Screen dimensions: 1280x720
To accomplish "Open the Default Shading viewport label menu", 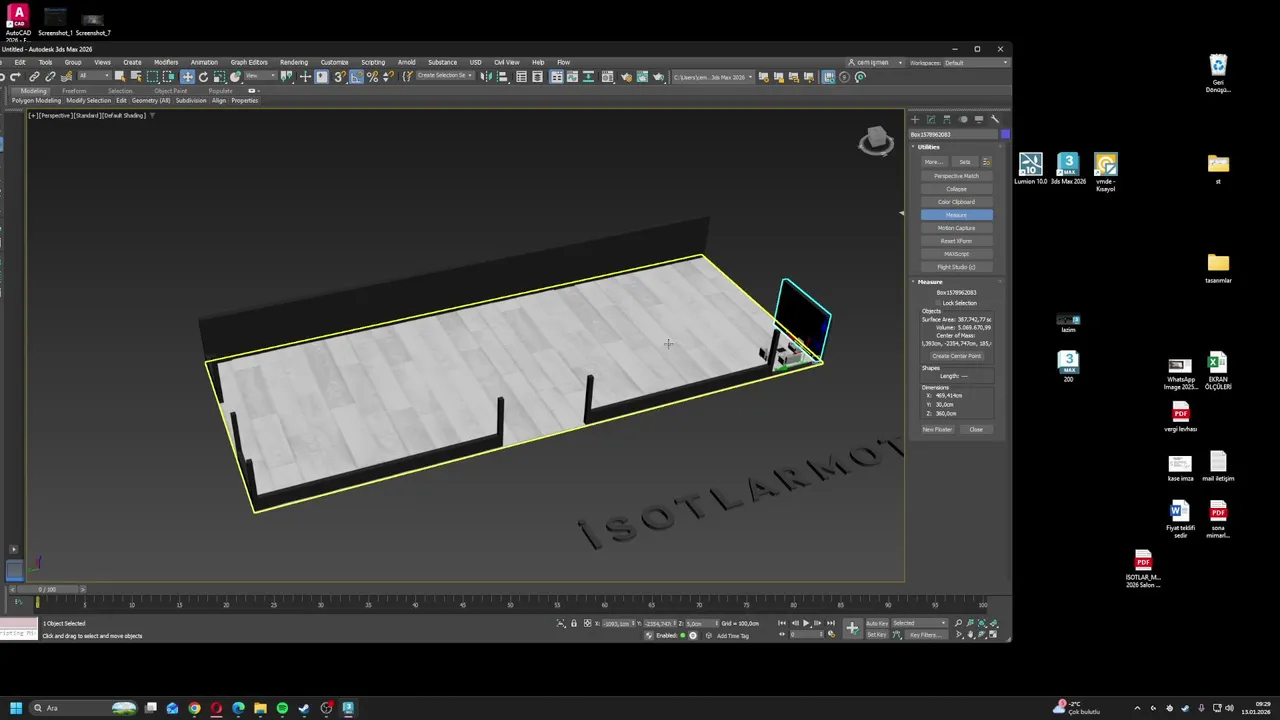I will pos(125,115).
